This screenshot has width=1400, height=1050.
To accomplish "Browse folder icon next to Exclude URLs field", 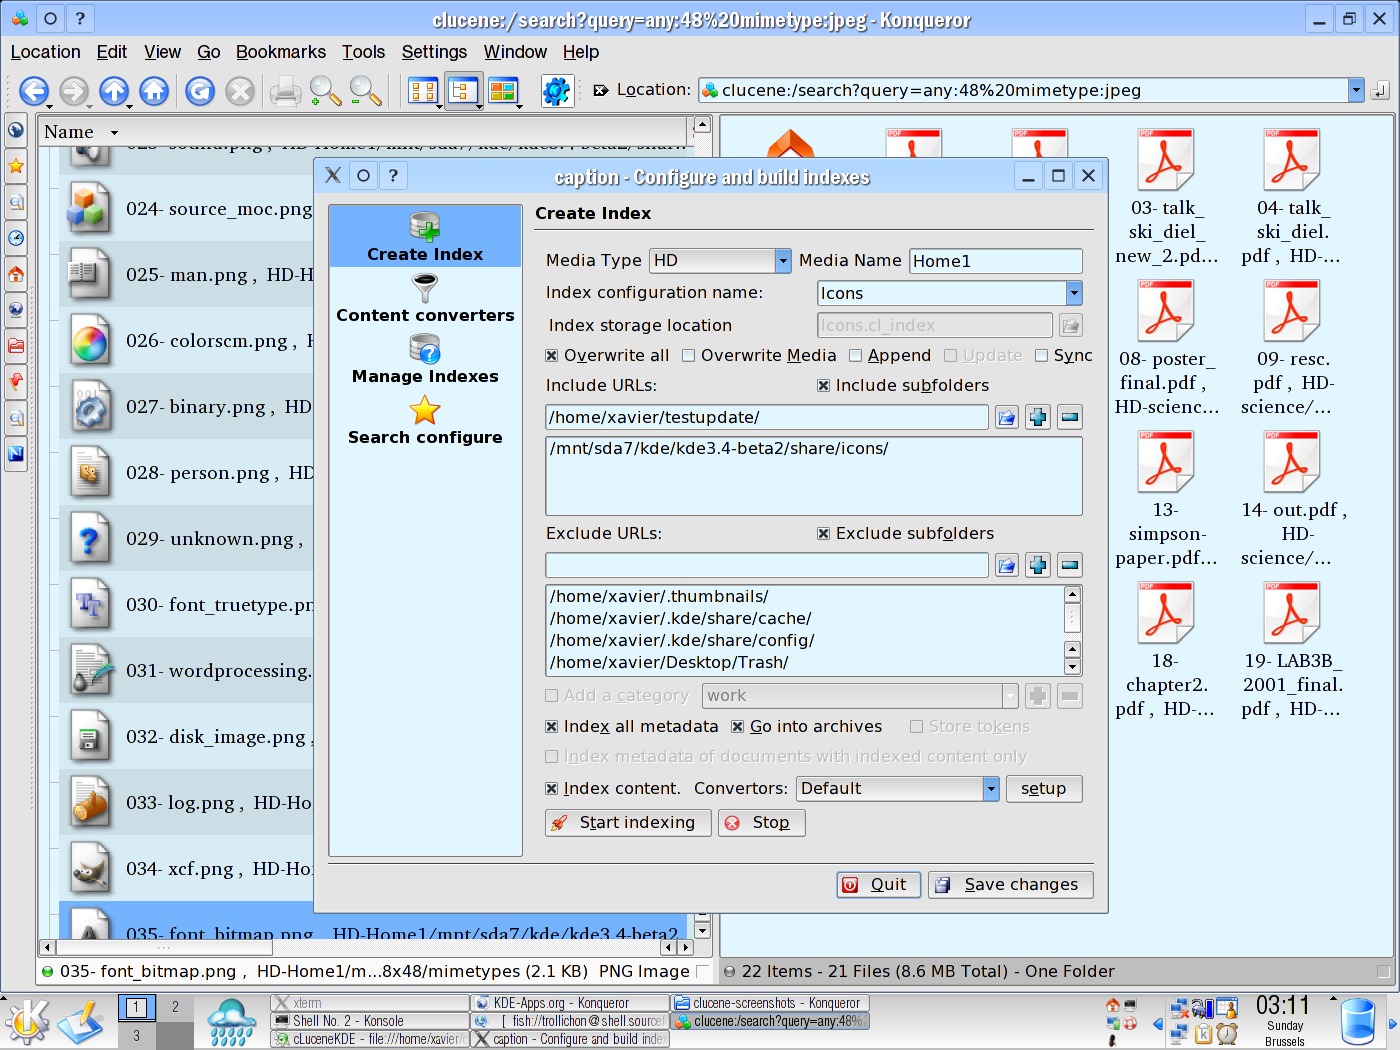I will pos(1007,565).
